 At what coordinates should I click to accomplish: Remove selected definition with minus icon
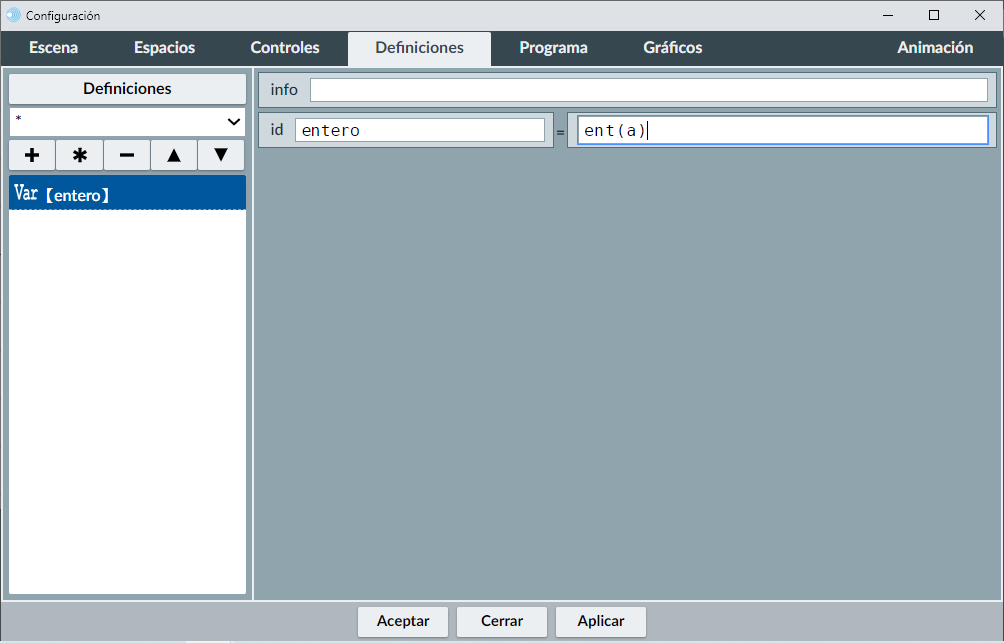(x=127, y=155)
